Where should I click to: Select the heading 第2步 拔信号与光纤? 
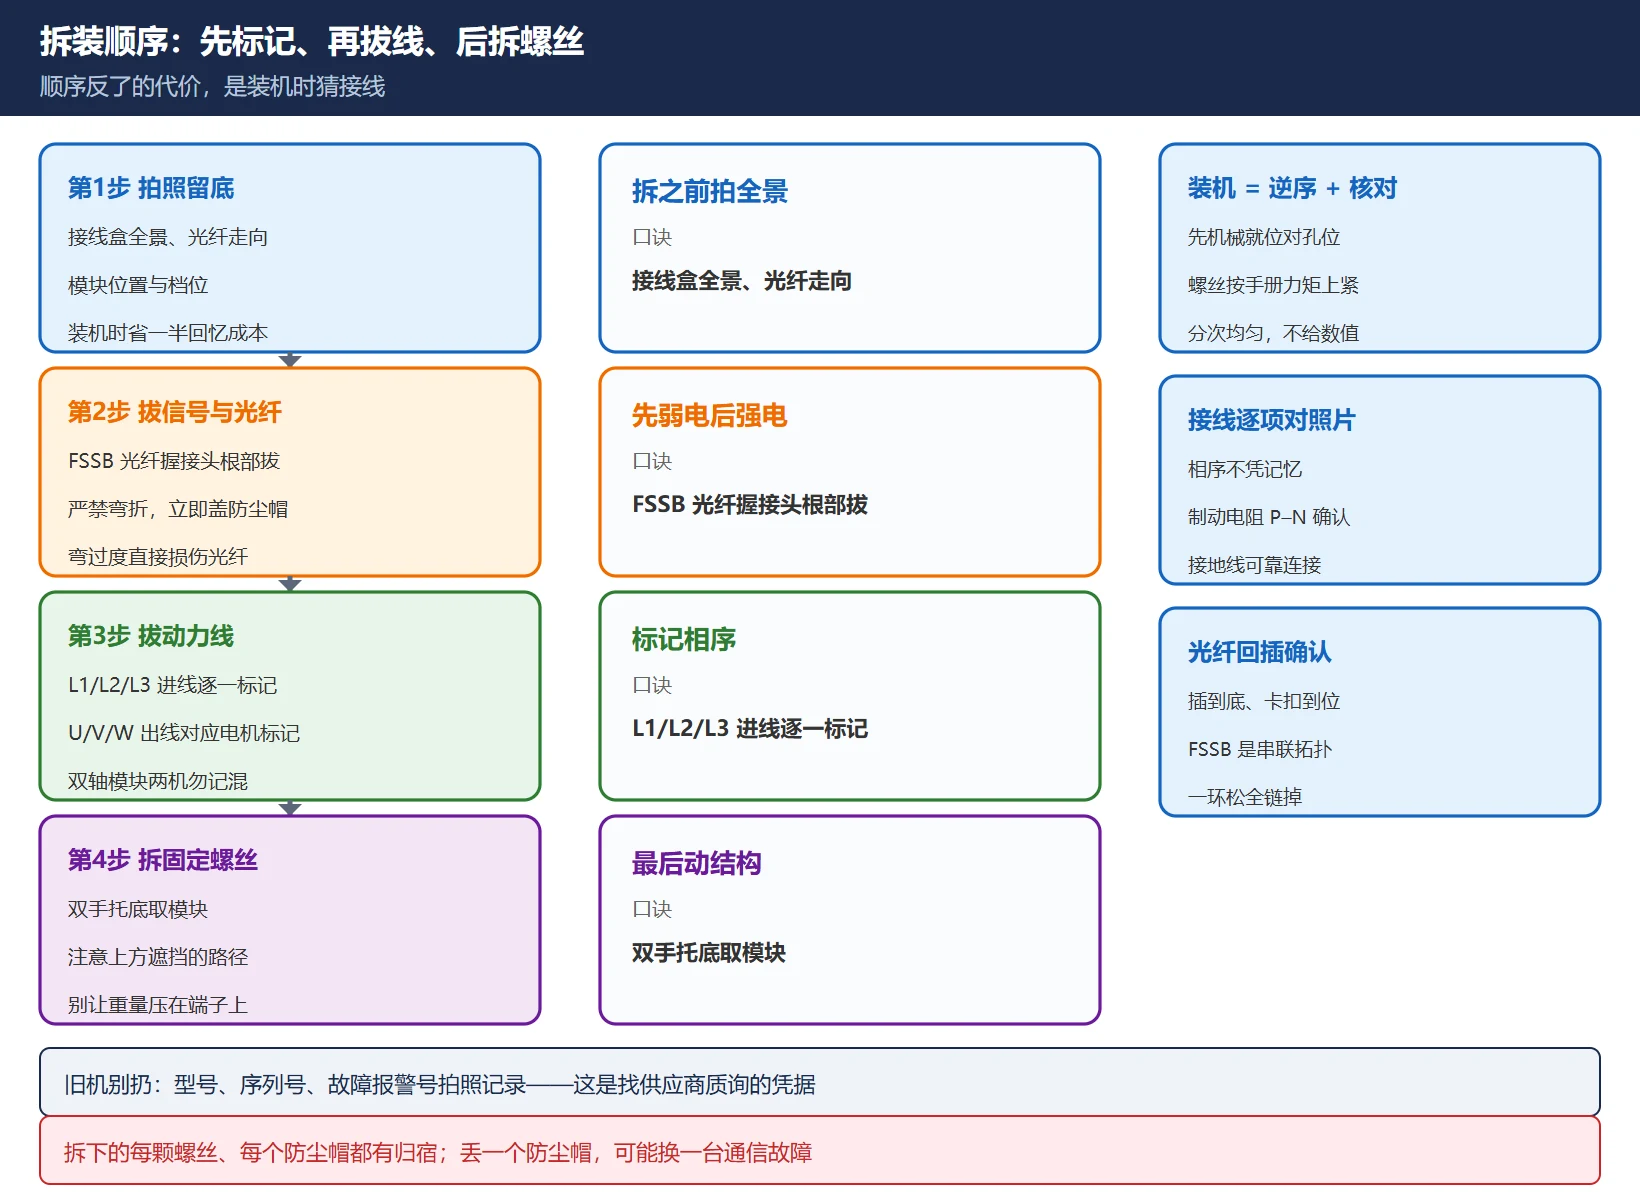coord(175,412)
